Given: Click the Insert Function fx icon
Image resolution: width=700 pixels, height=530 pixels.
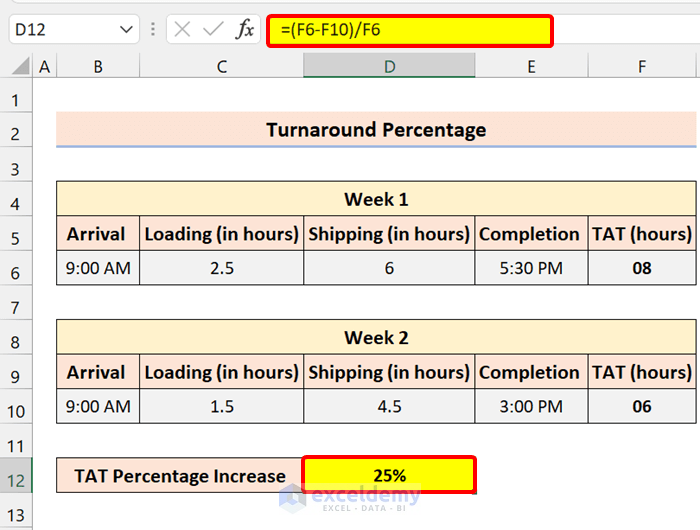Looking at the screenshot, I should [x=245, y=30].
